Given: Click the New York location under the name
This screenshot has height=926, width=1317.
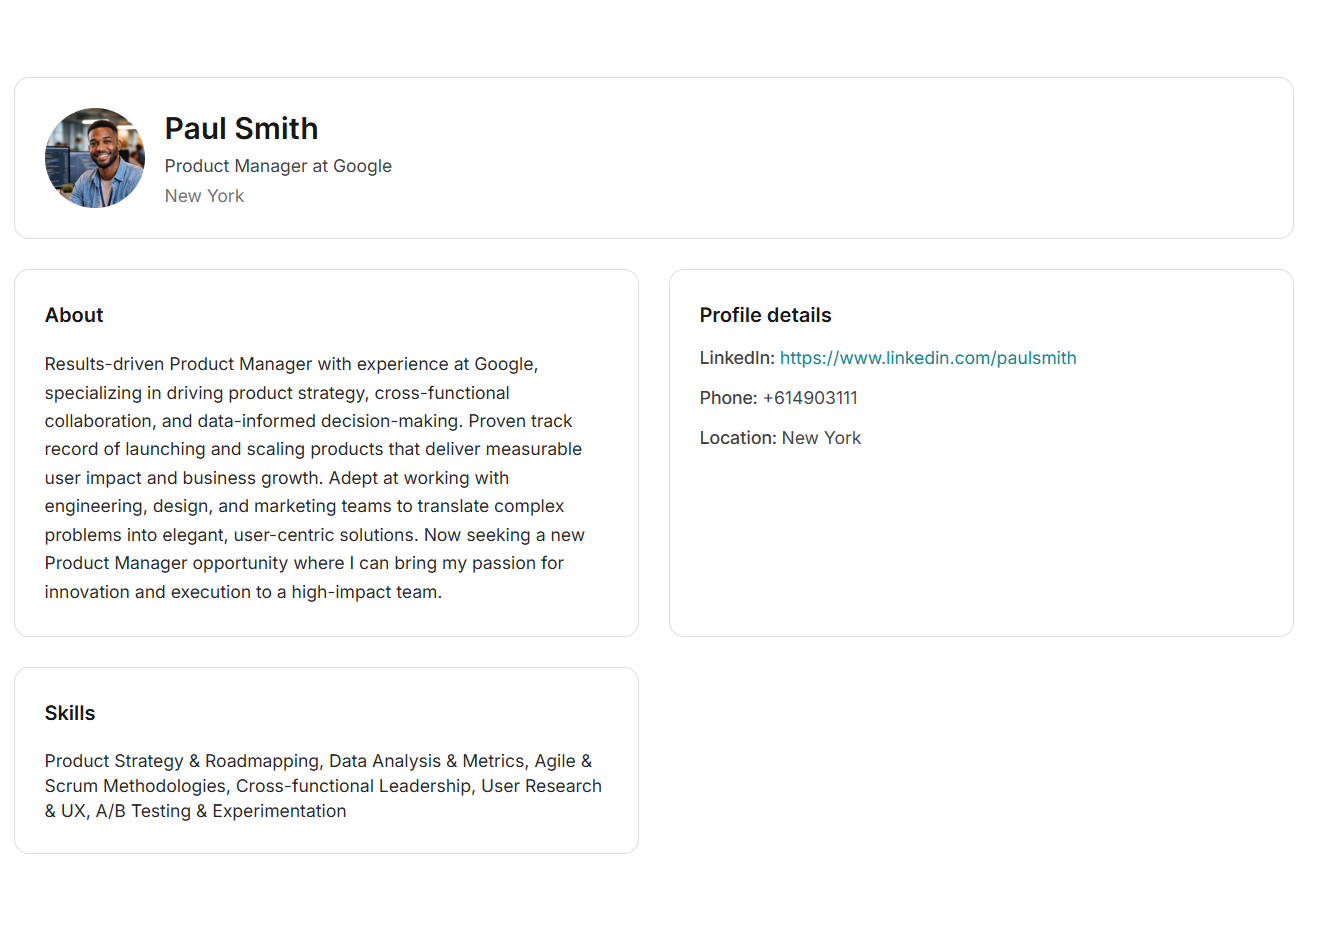Looking at the screenshot, I should click(204, 196).
